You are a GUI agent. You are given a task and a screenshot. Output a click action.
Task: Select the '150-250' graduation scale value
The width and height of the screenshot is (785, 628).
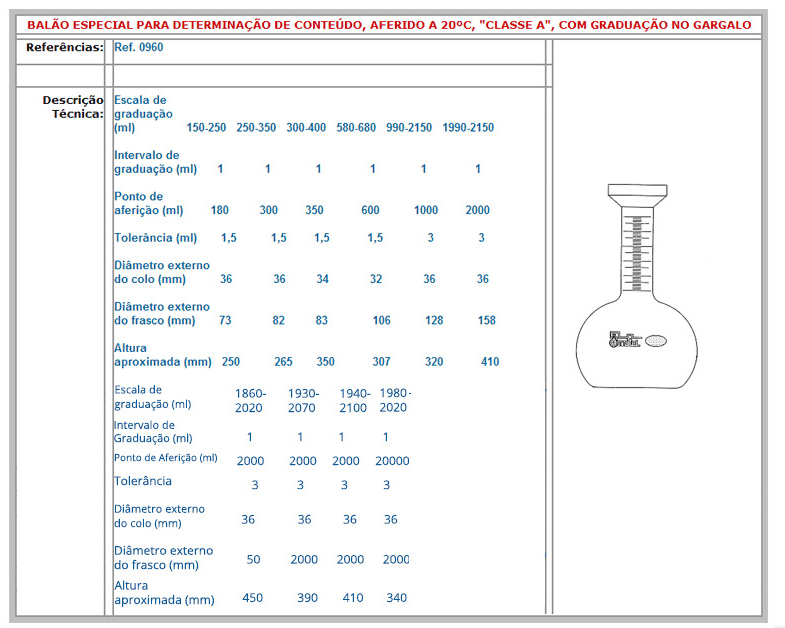[x=206, y=128]
